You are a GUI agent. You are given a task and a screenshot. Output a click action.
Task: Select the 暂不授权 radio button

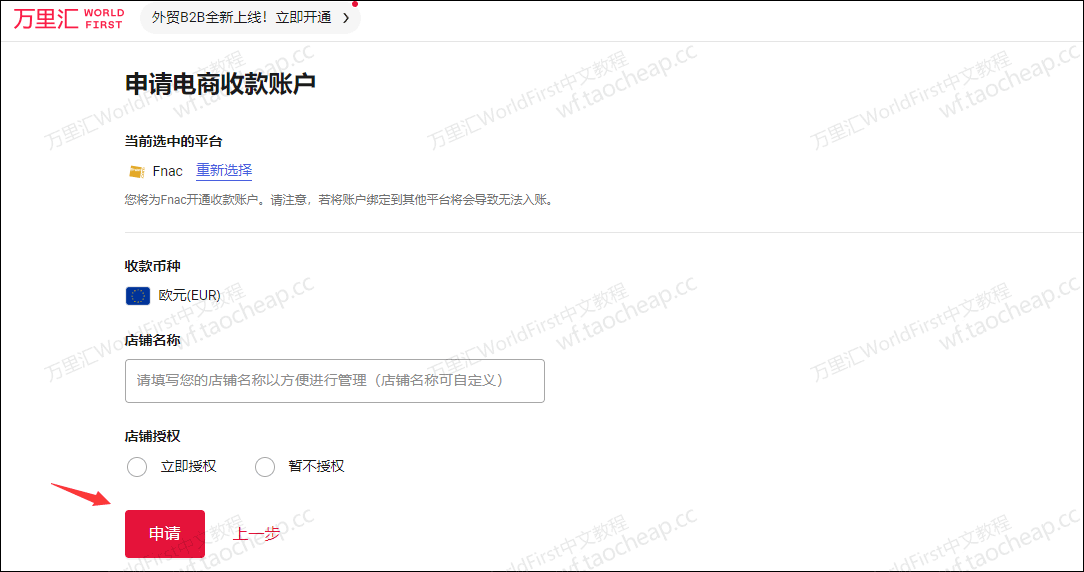265,467
